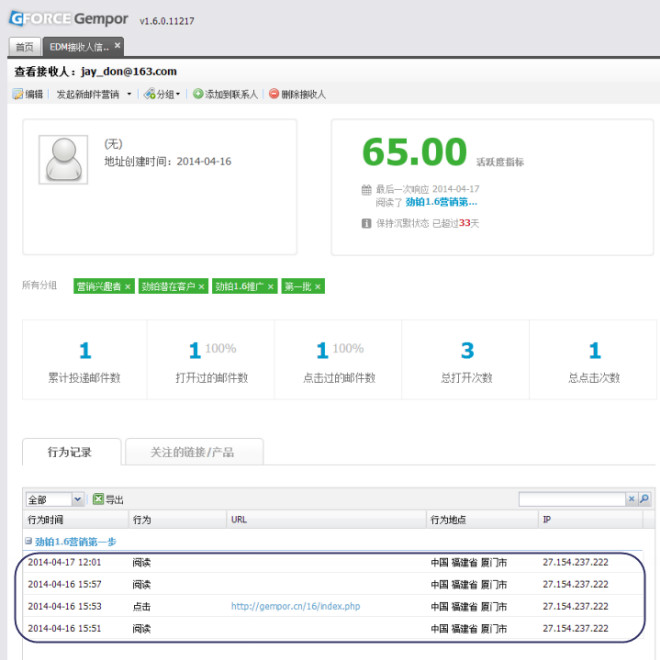660x660 pixels.
Task: Switch to the 首页 tab
Action: tap(23, 46)
